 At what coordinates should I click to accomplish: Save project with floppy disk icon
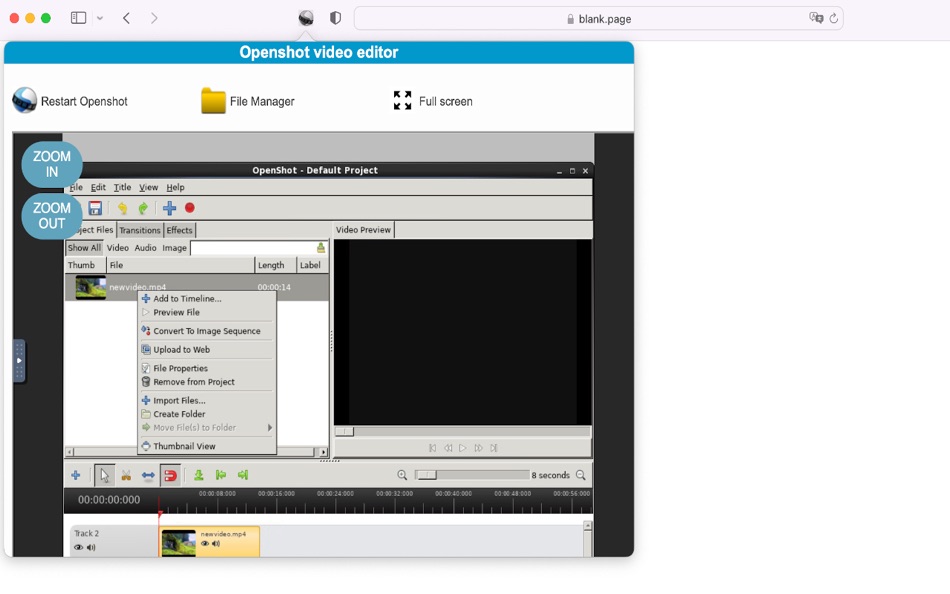[95, 208]
